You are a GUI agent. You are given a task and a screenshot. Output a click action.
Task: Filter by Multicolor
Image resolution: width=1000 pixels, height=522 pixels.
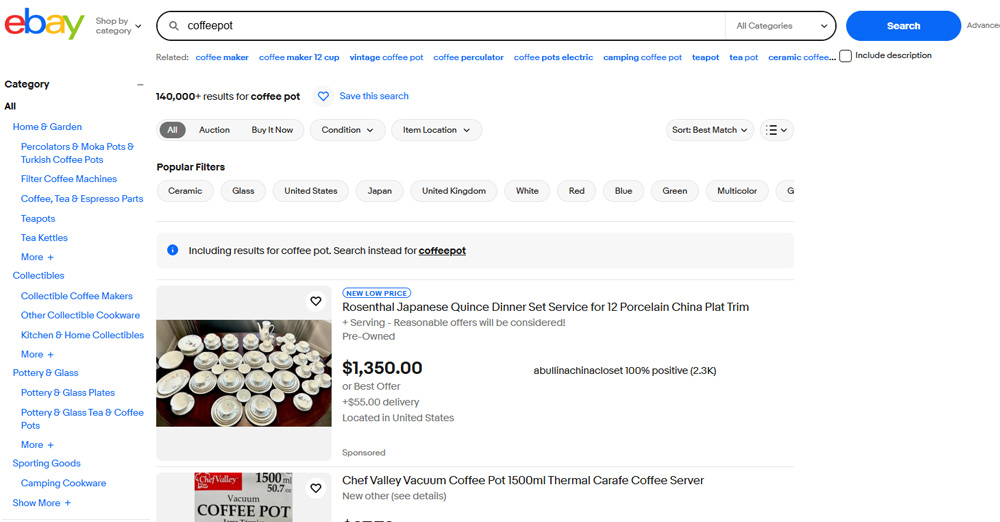click(x=737, y=191)
